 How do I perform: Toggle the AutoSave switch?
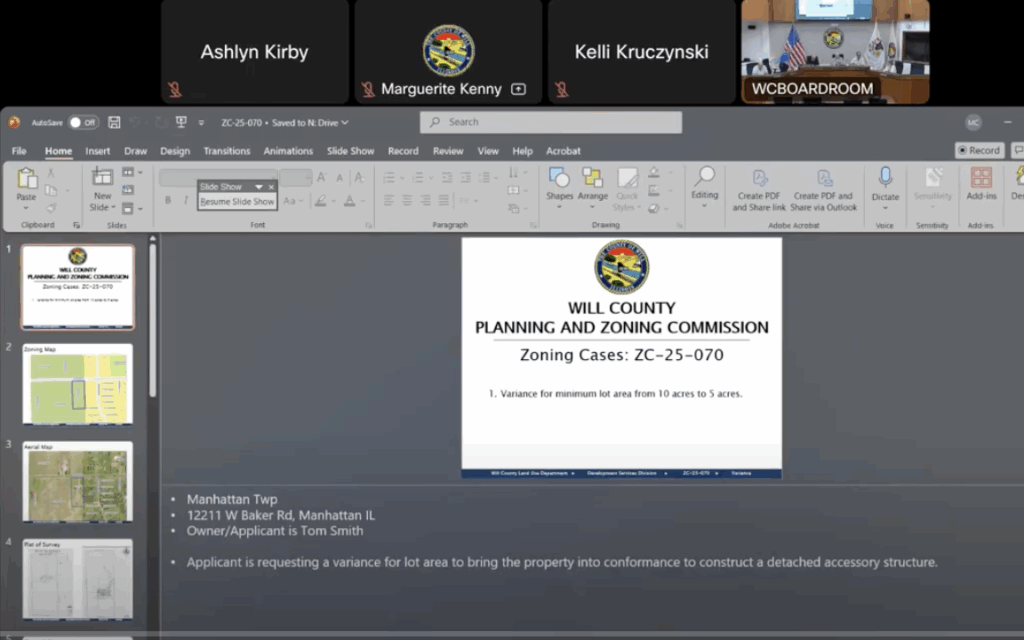tap(83, 122)
